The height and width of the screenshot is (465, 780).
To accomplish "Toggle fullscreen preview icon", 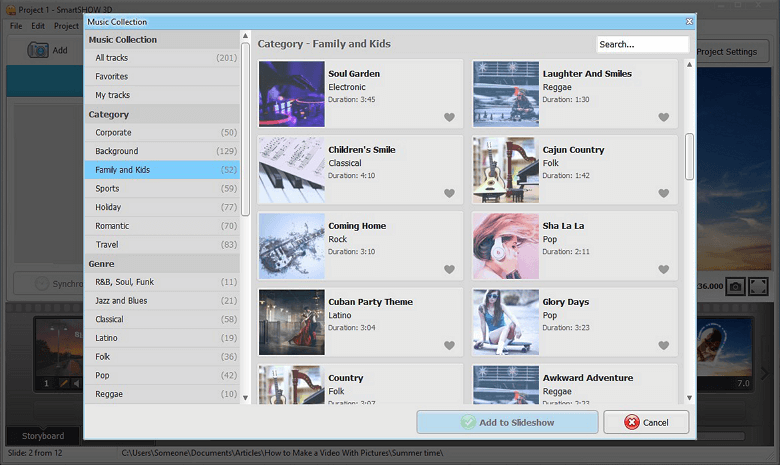I will [x=758, y=286].
